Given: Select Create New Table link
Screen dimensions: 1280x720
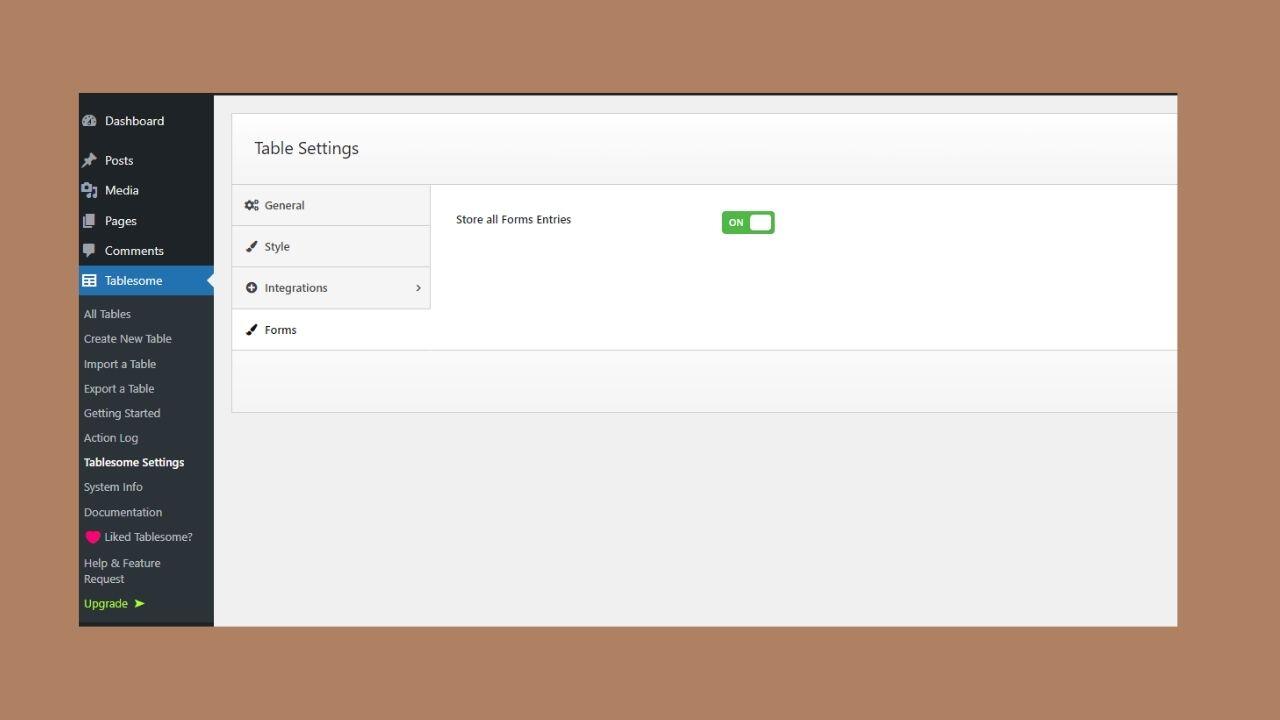Looking at the screenshot, I should click(128, 339).
